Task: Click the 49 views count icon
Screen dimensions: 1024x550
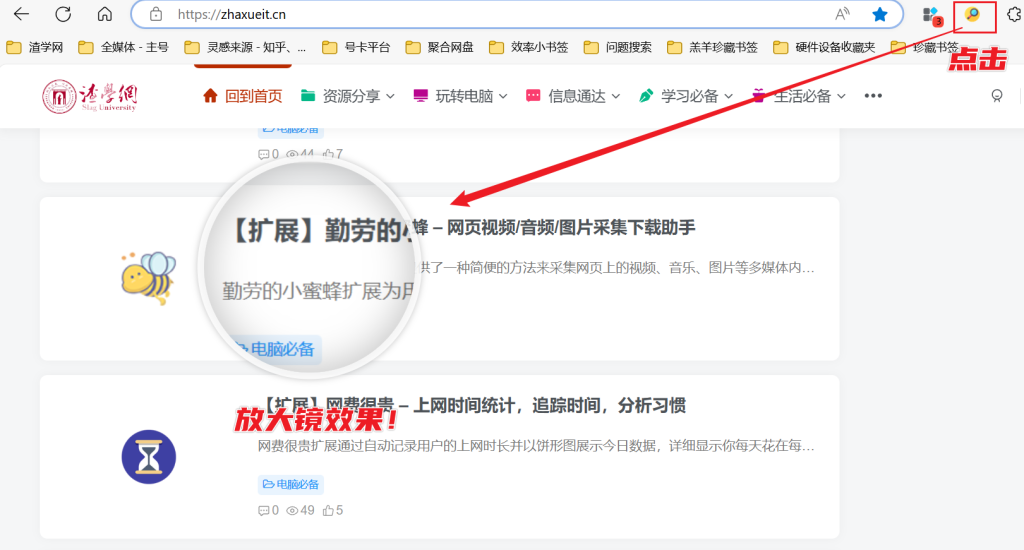Action: 300,510
